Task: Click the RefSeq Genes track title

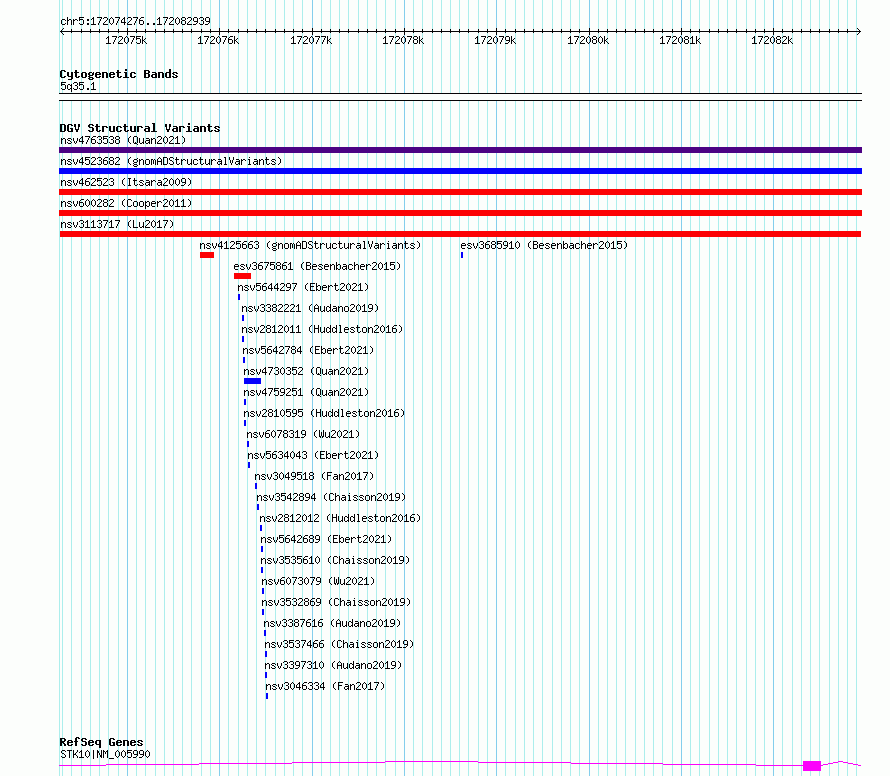Action: [x=102, y=742]
